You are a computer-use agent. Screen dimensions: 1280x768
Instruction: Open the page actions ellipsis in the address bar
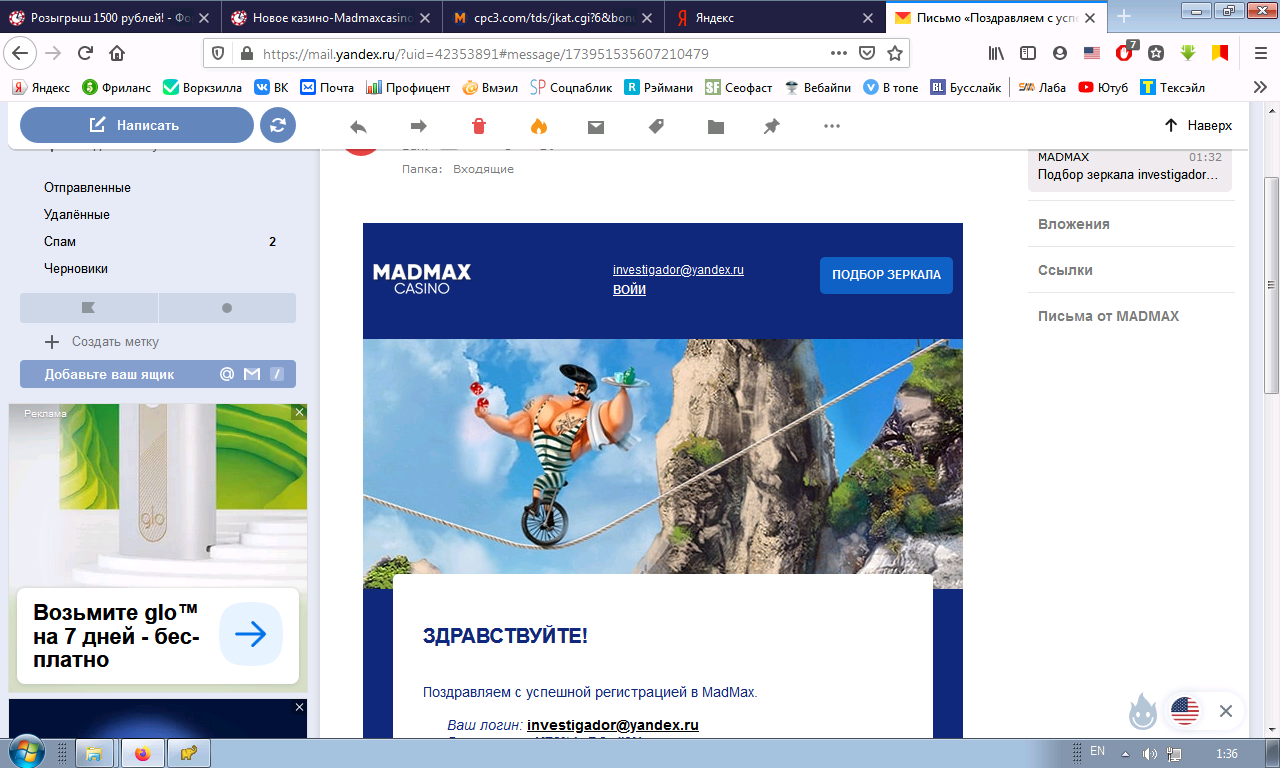839,53
